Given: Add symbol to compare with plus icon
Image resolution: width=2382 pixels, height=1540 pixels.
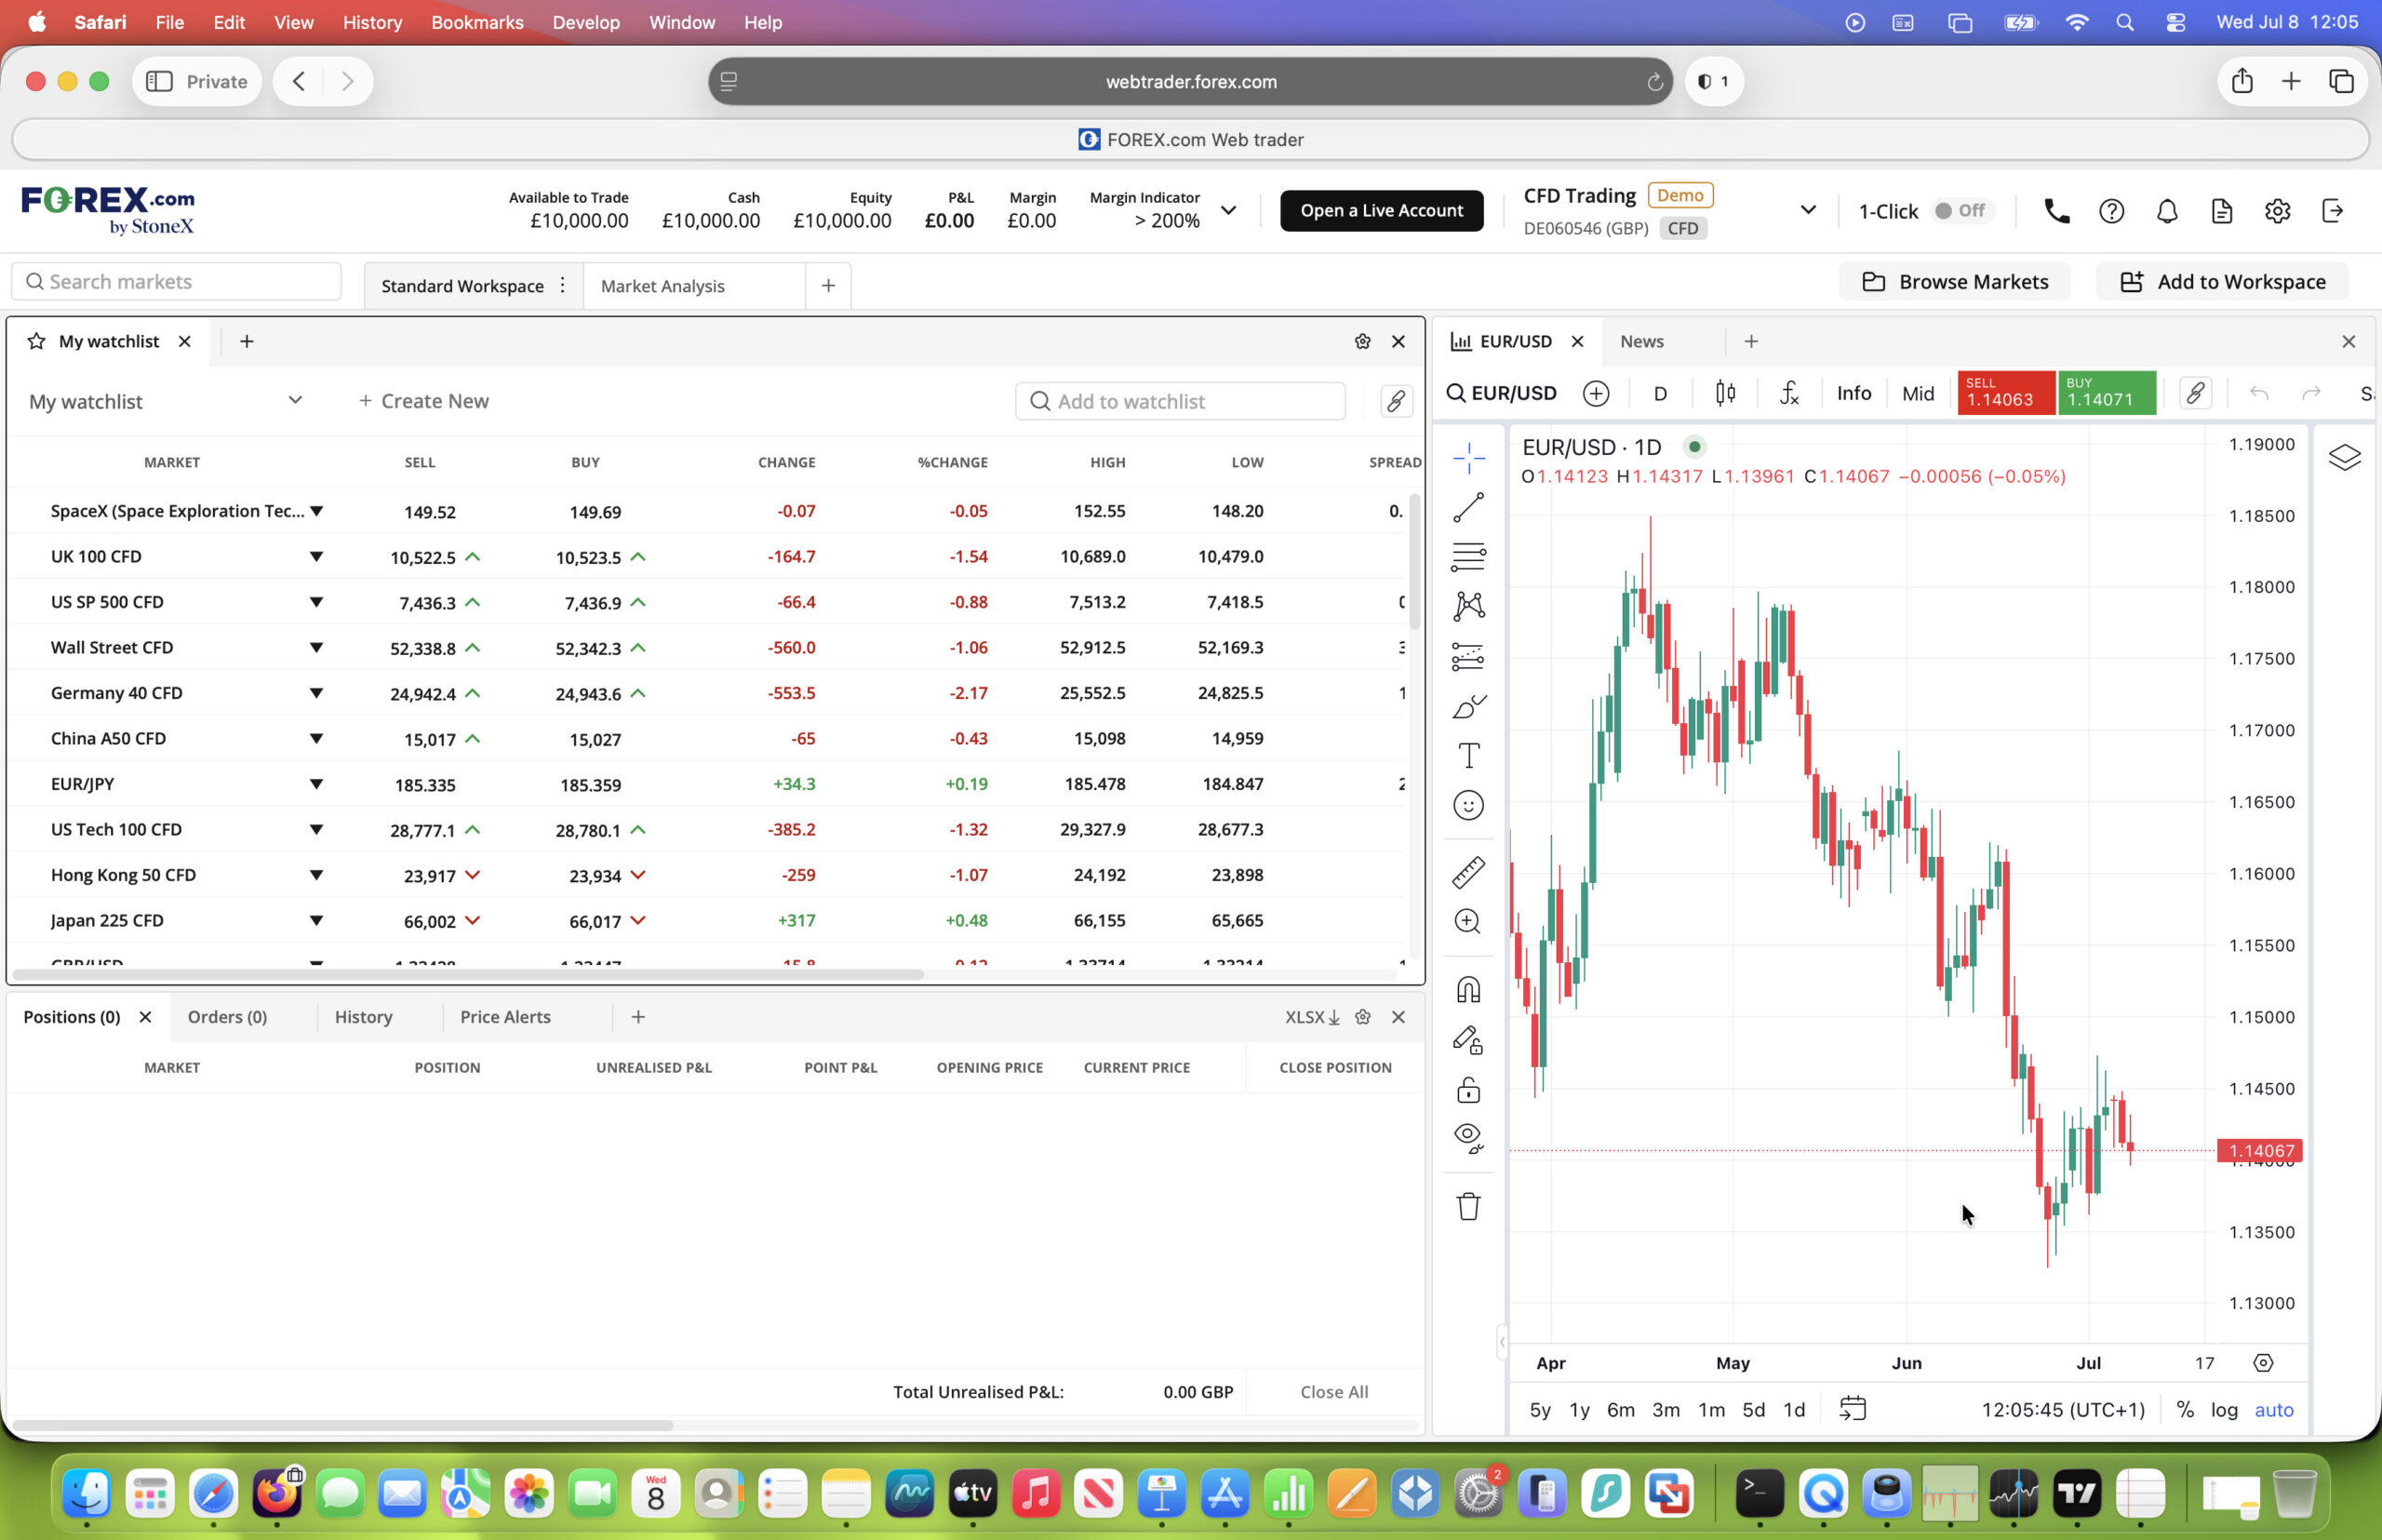Looking at the screenshot, I should pyautogui.click(x=1596, y=393).
